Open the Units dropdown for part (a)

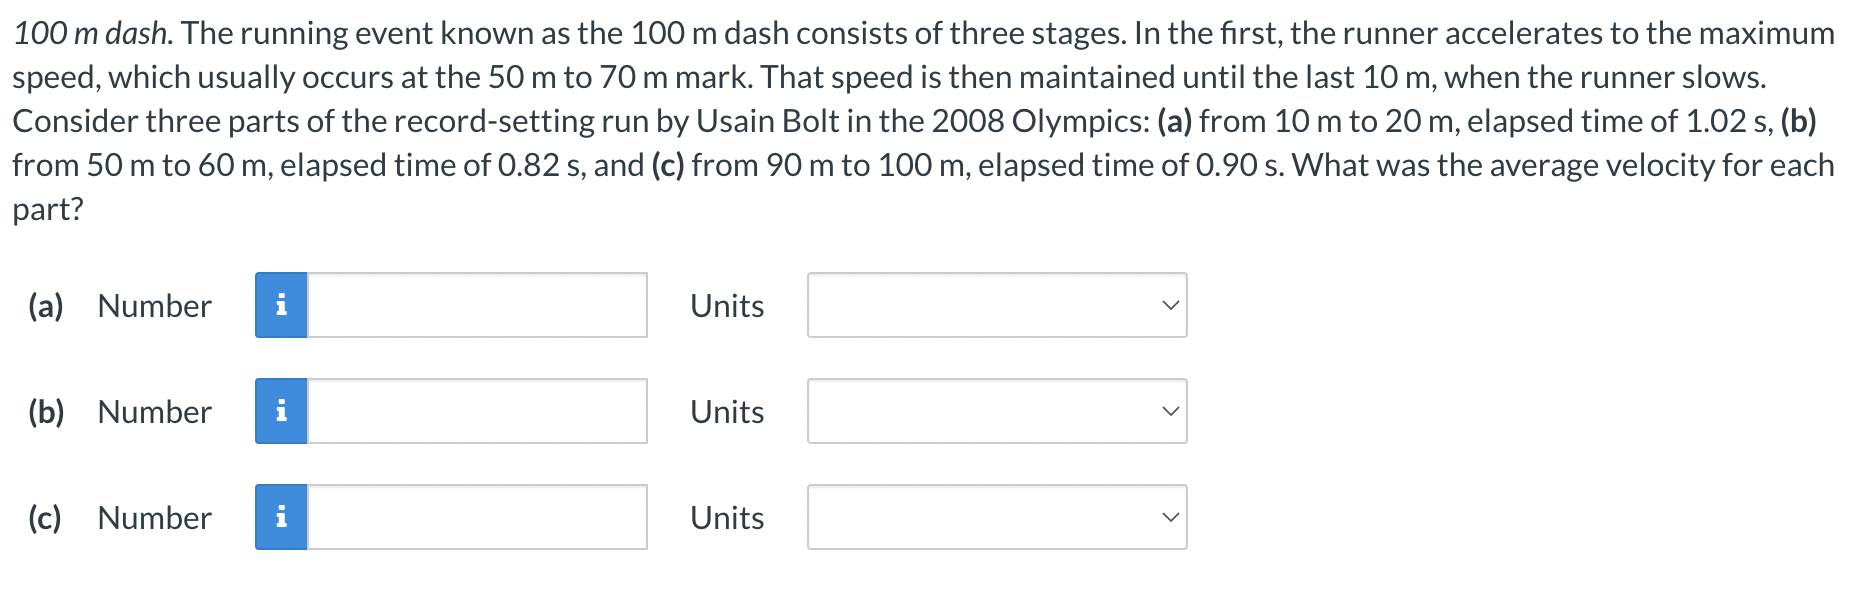(997, 305)
